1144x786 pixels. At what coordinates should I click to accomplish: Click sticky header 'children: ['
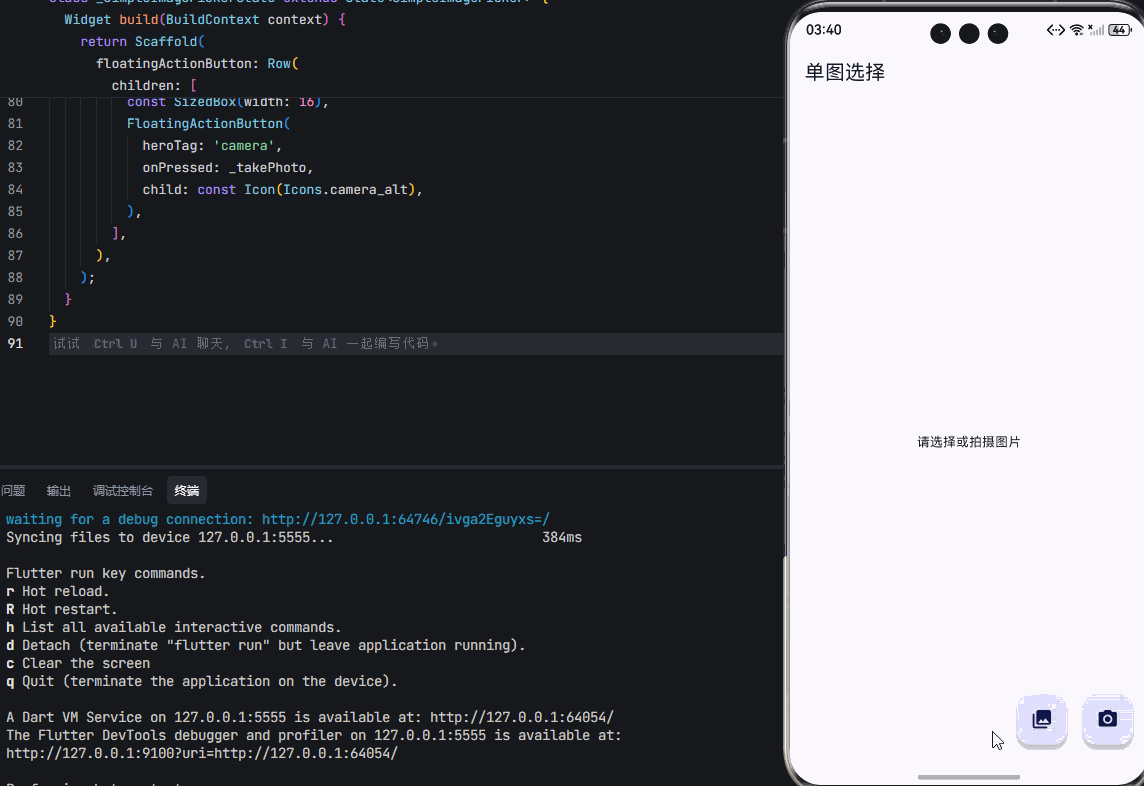click(x=154, y=85)
